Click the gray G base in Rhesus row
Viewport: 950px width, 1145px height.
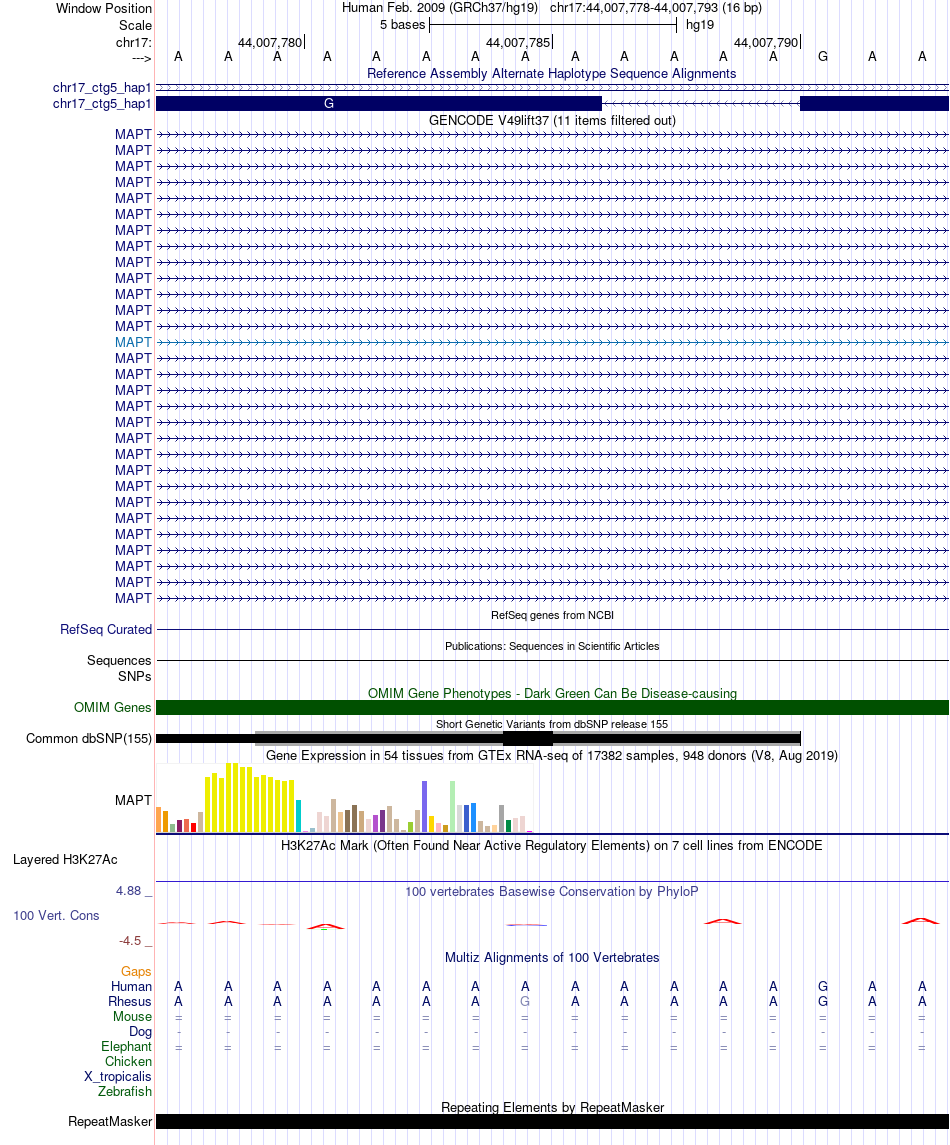[x=525, y=1002]
